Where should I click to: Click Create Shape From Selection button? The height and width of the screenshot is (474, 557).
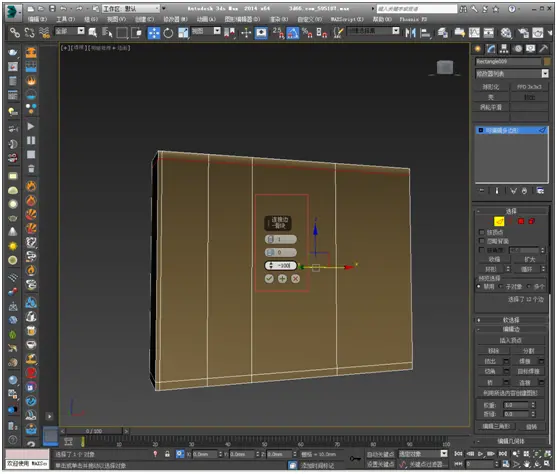510,393
